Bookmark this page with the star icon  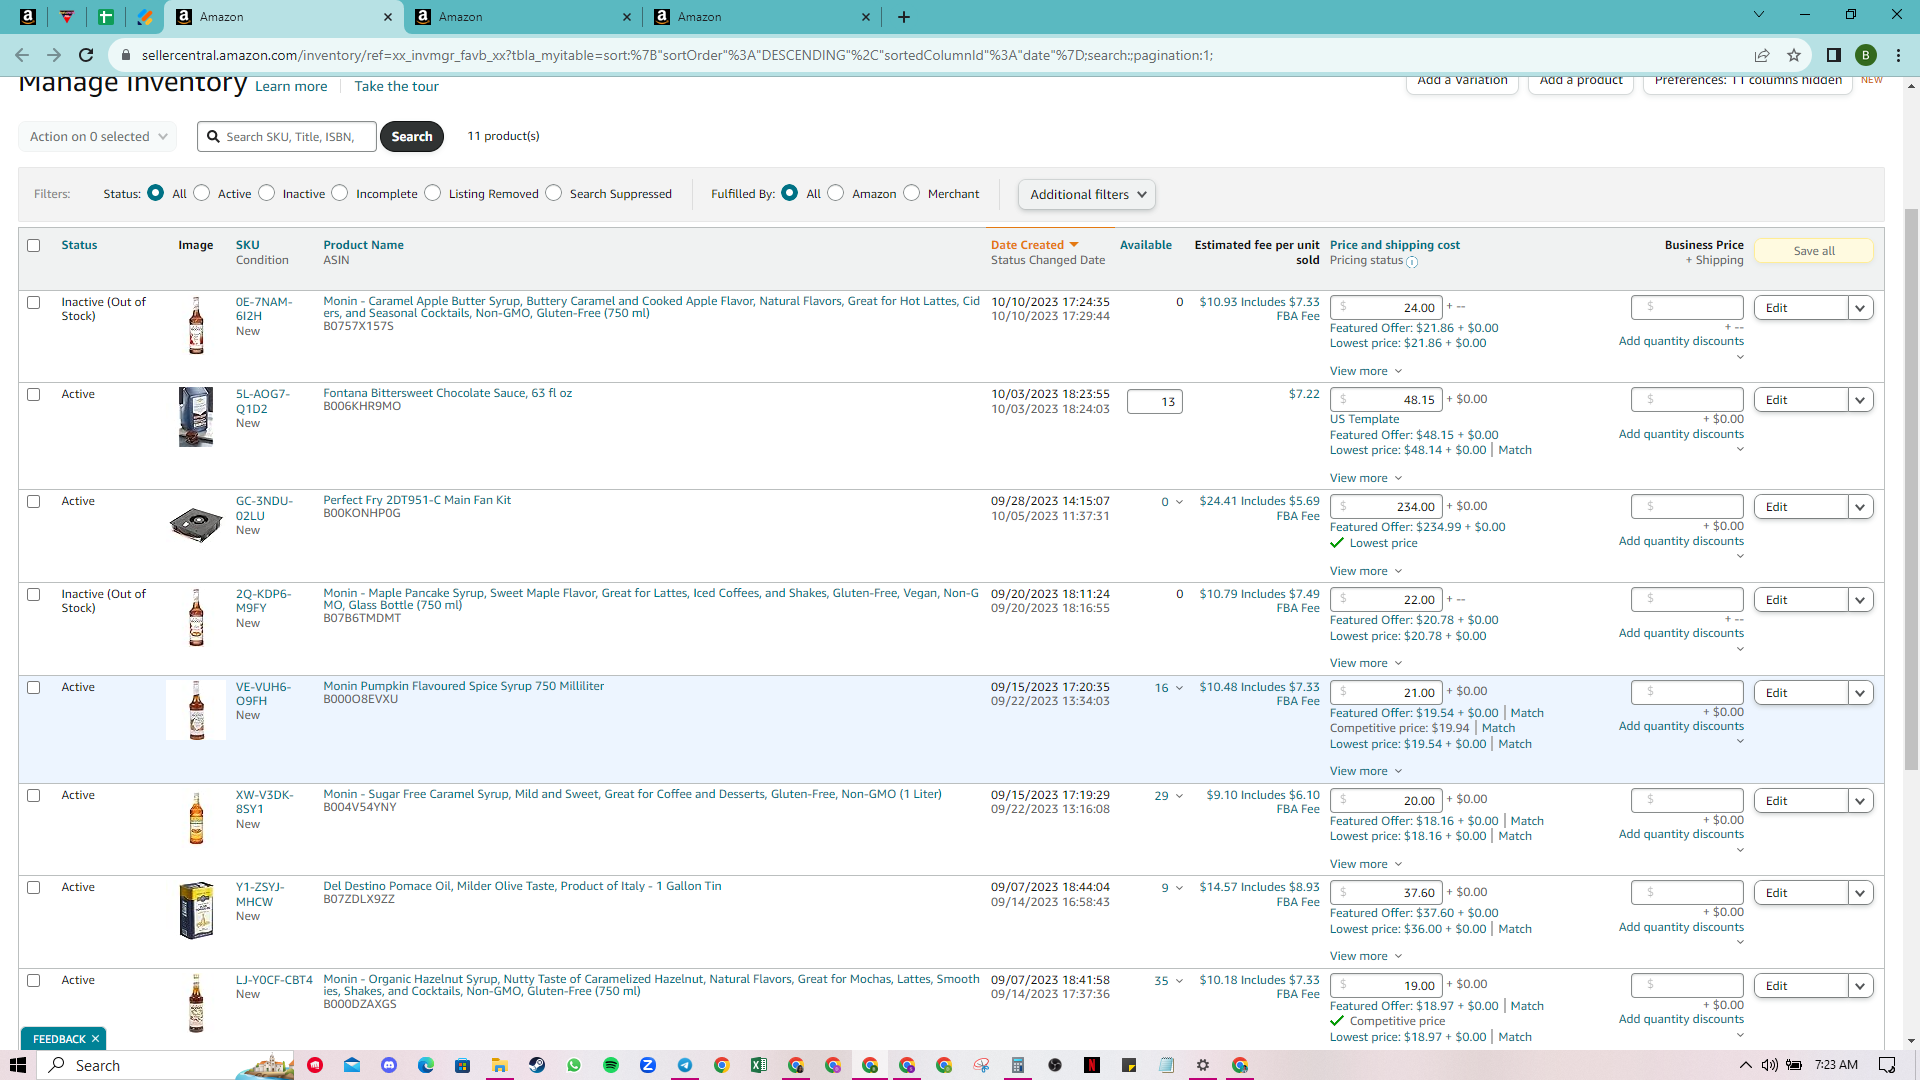coord(1794,55)
